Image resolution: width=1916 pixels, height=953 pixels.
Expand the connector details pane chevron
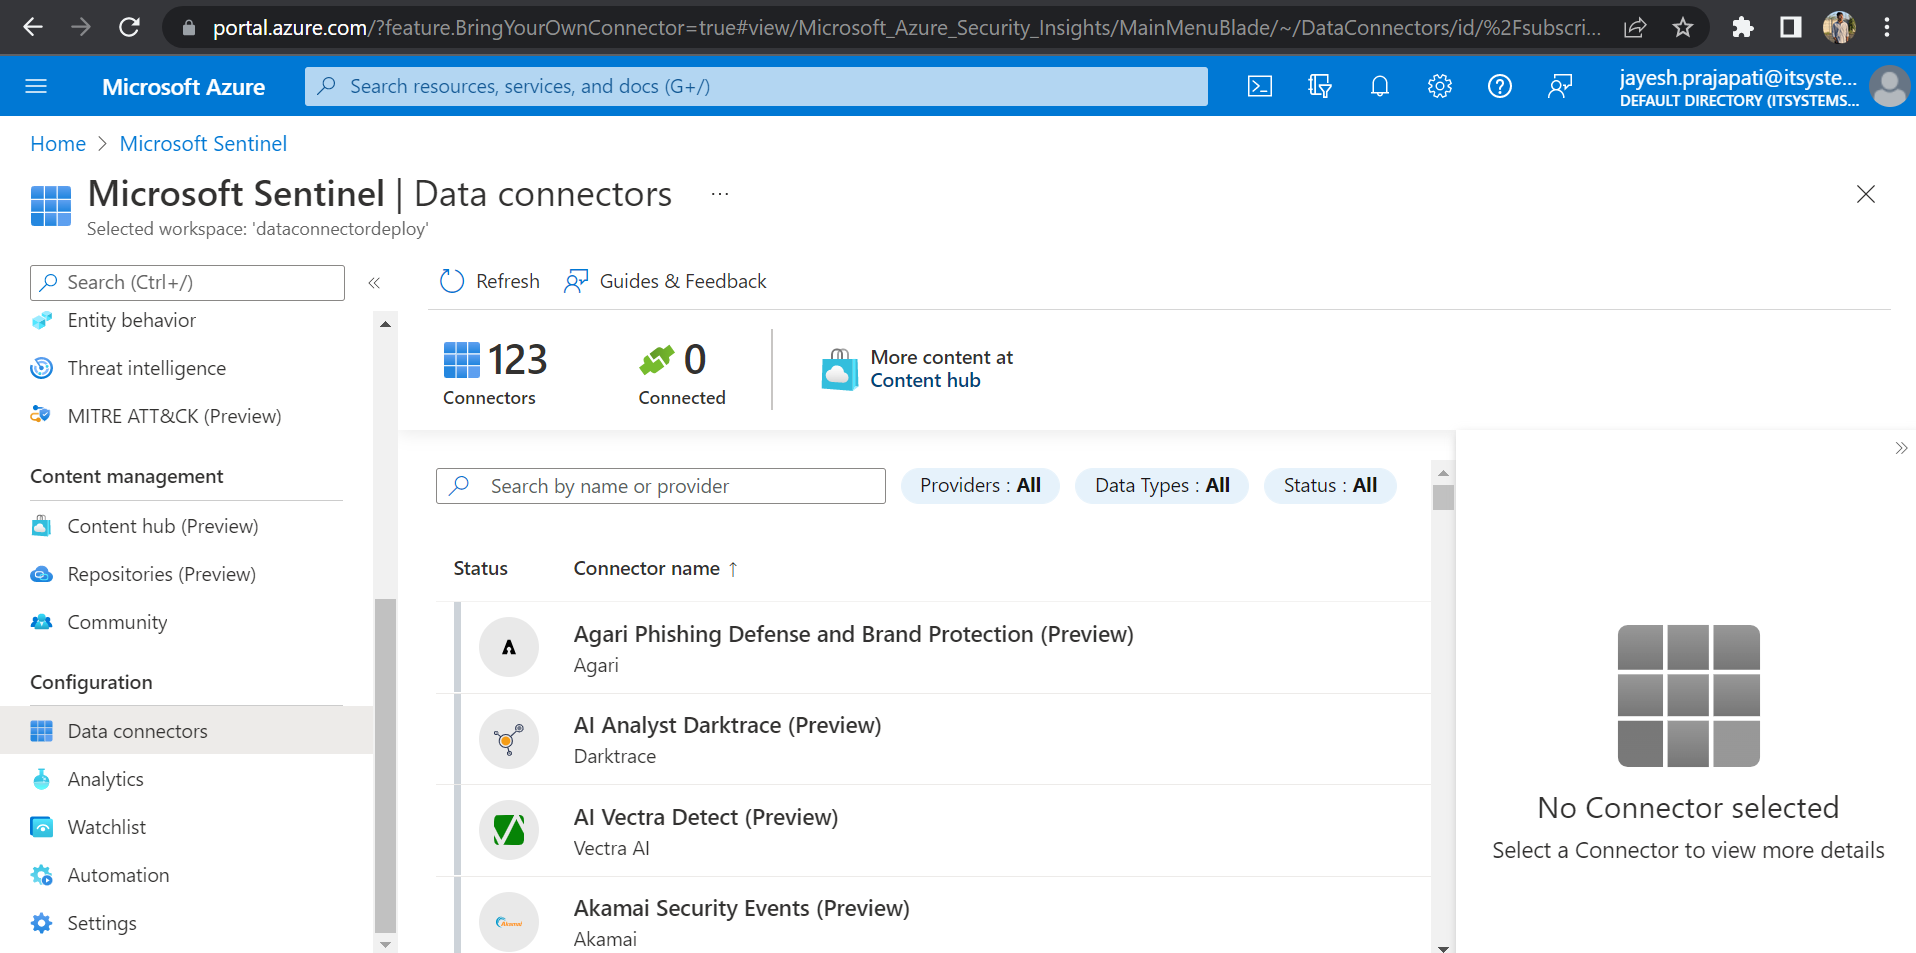(1901, 448)
